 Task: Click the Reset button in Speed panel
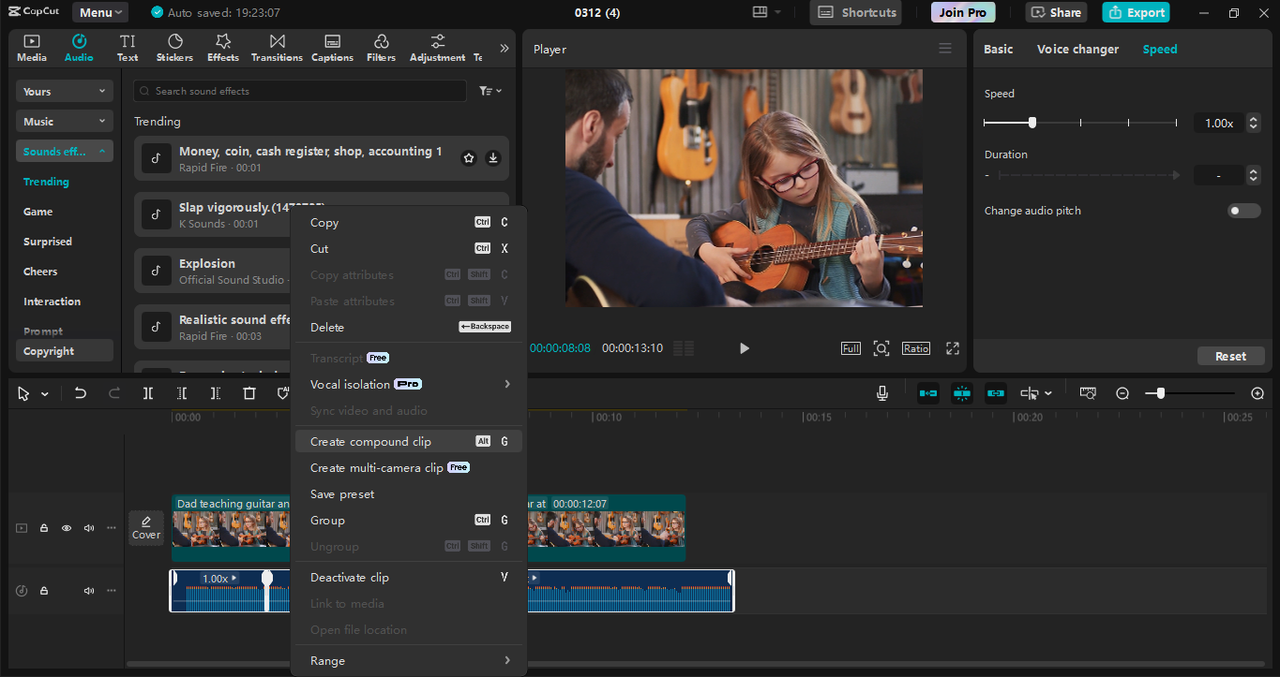coord(1230,355)
